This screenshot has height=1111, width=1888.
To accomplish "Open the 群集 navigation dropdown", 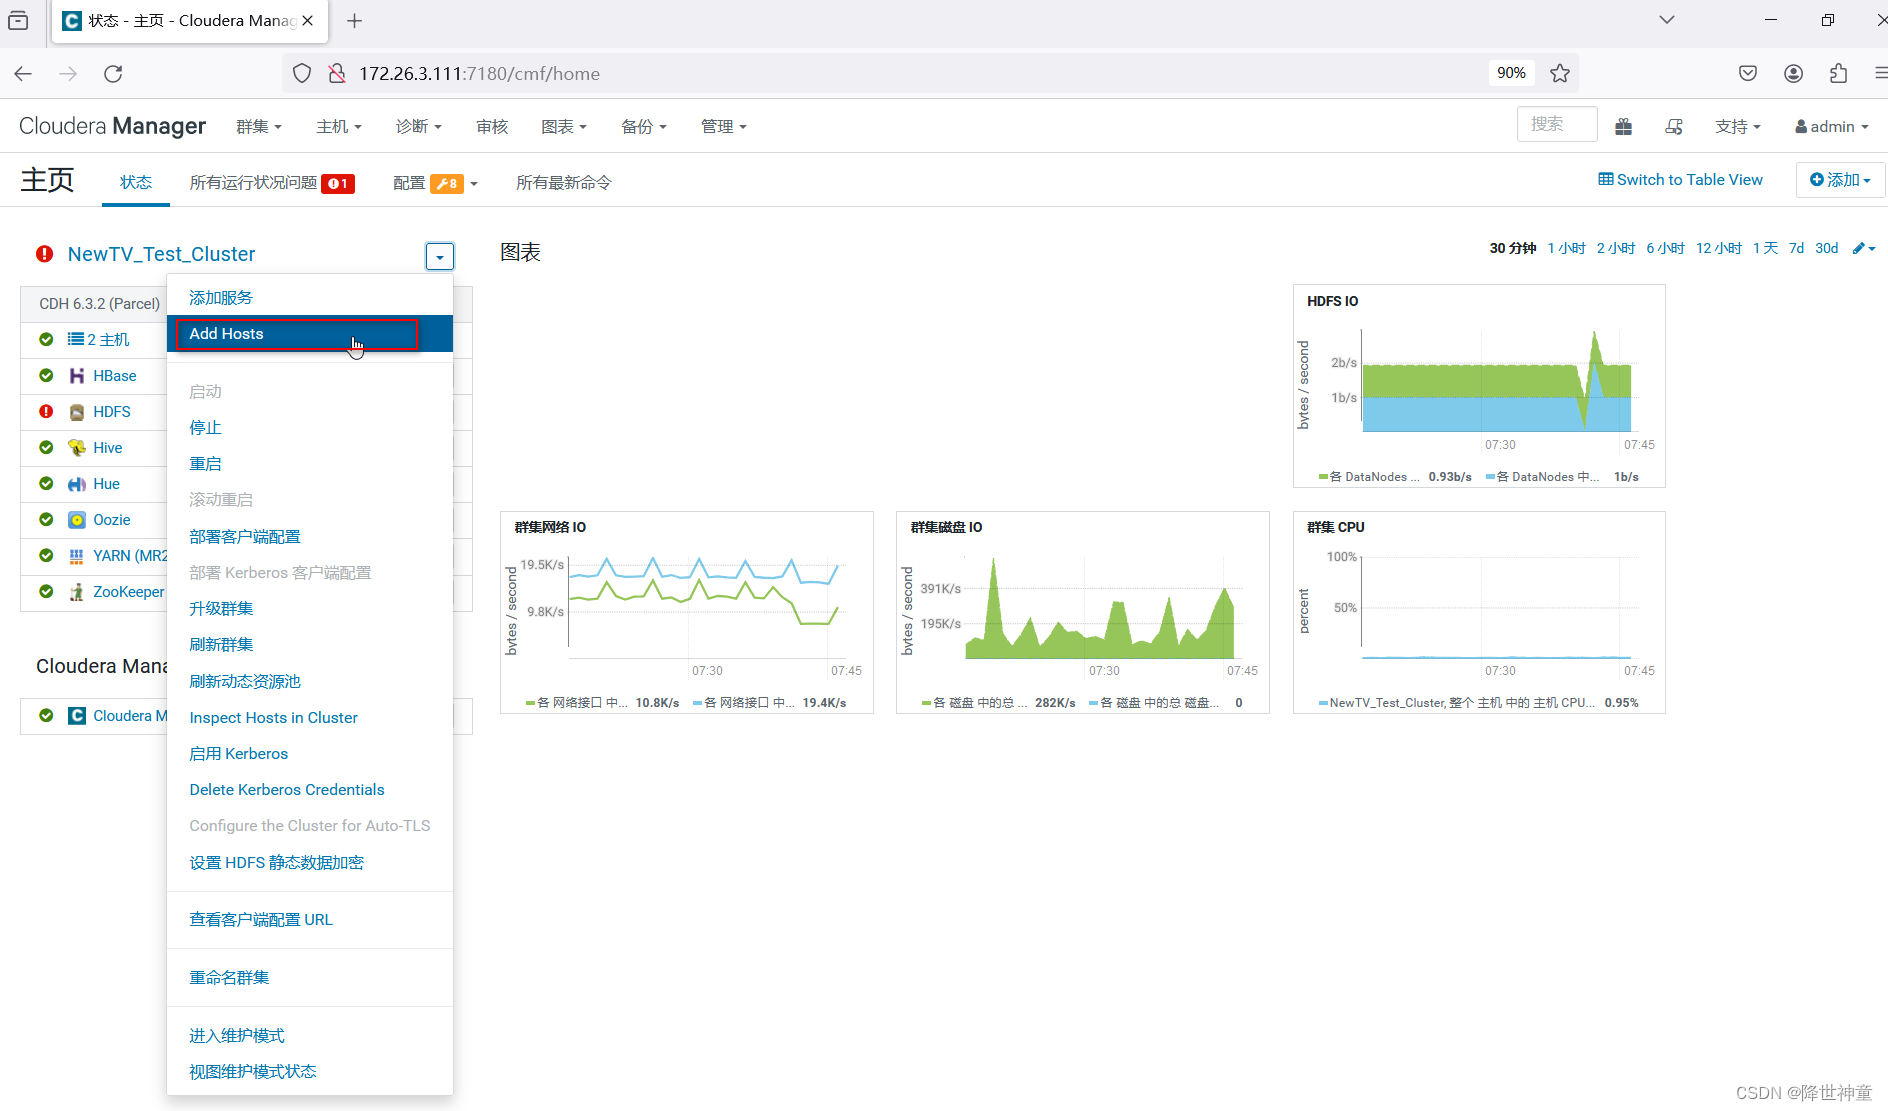I will (x=259, y=127).
